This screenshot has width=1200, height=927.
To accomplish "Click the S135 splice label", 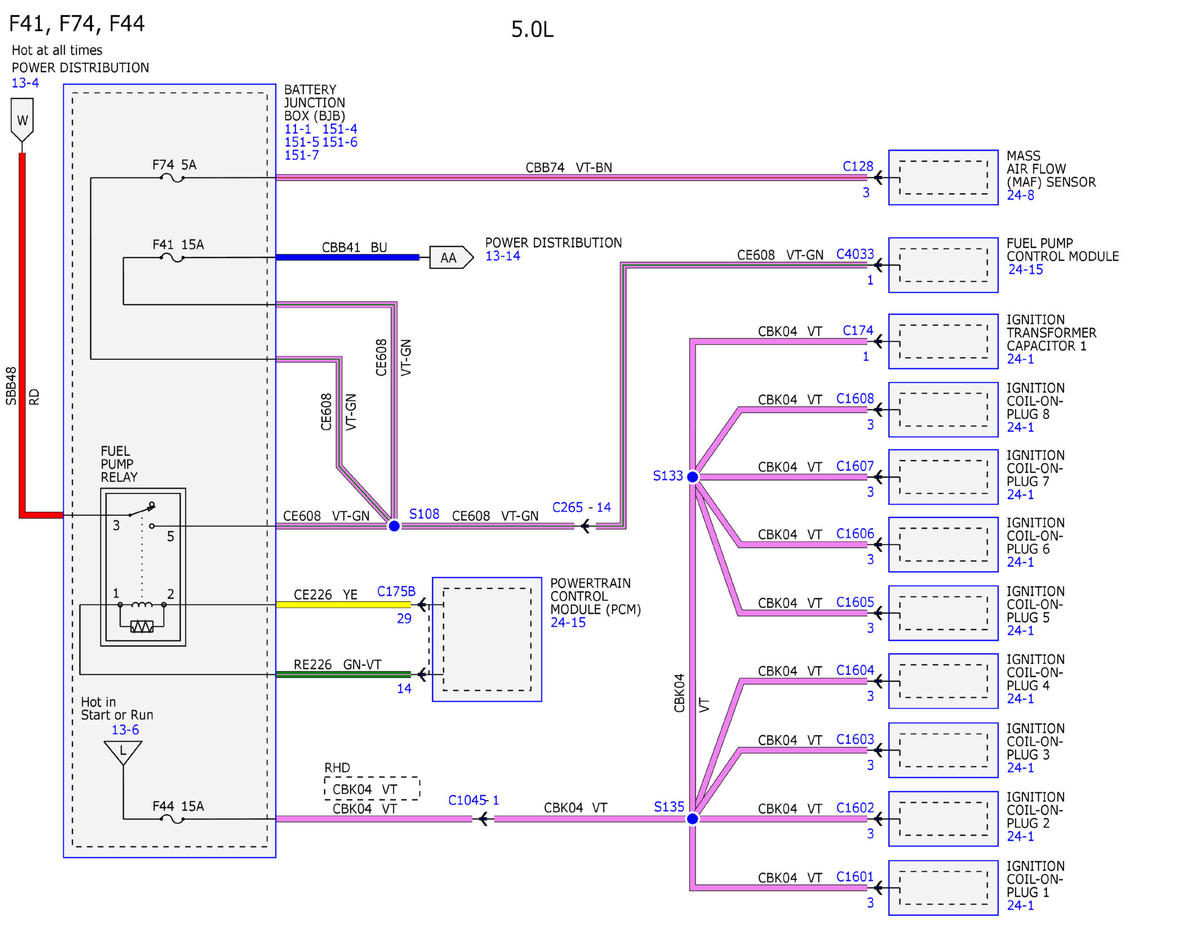I will click(x=670, y=806).
